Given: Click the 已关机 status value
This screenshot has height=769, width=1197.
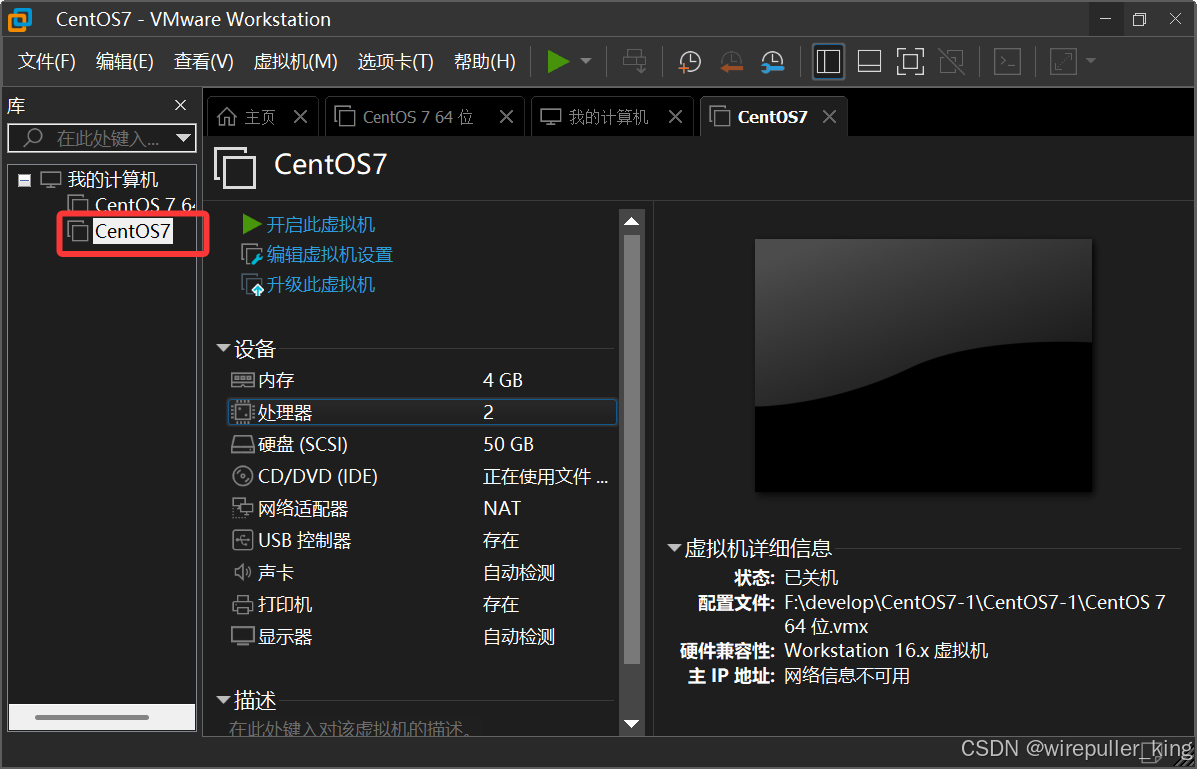Looking at the screenshot, I should [811, 577].
